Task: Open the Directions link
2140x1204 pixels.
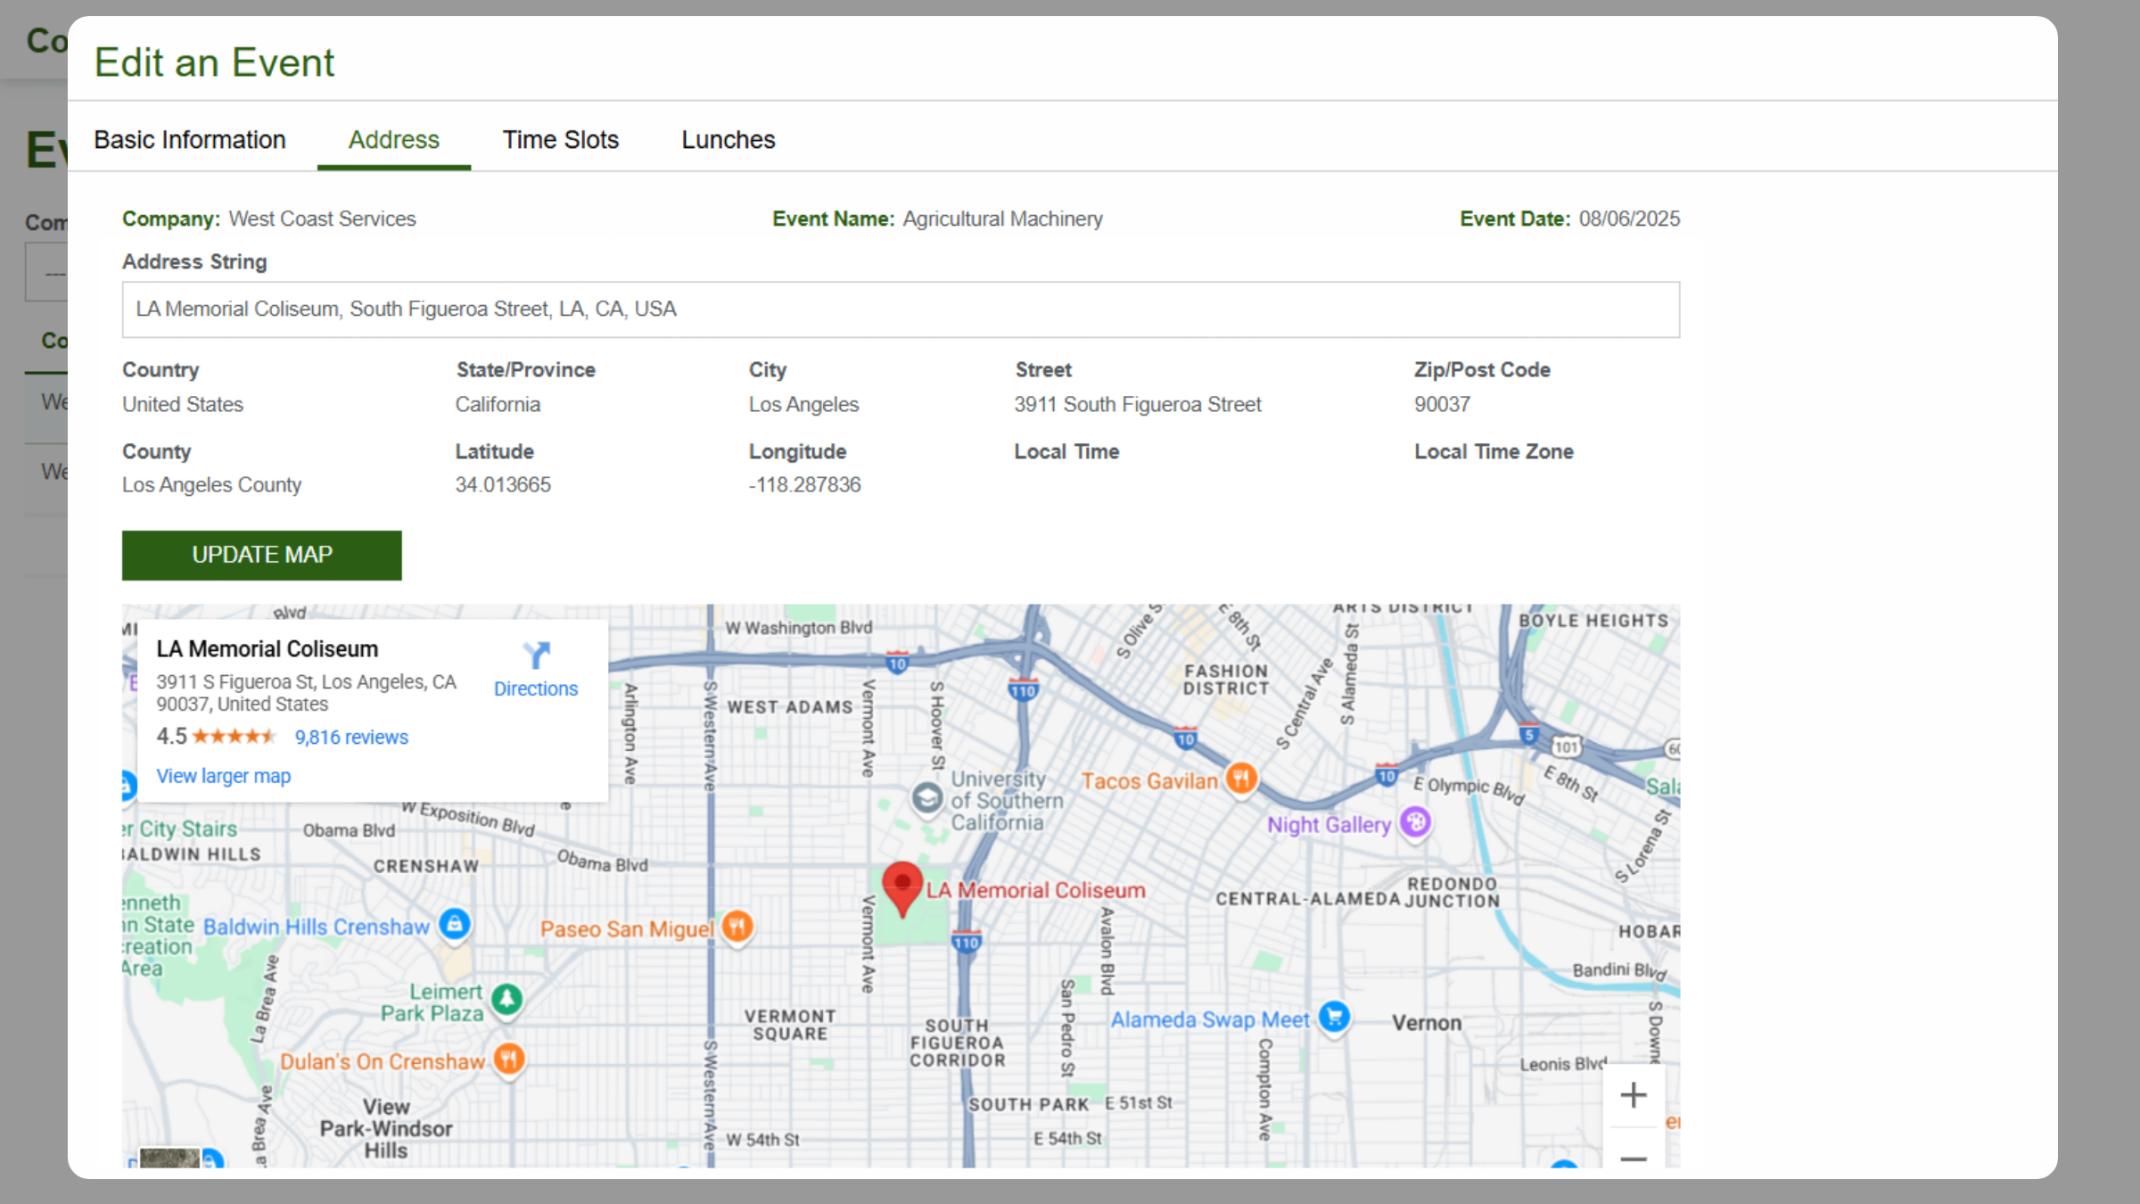Action: pyautogui.click(x=536, y=689)
